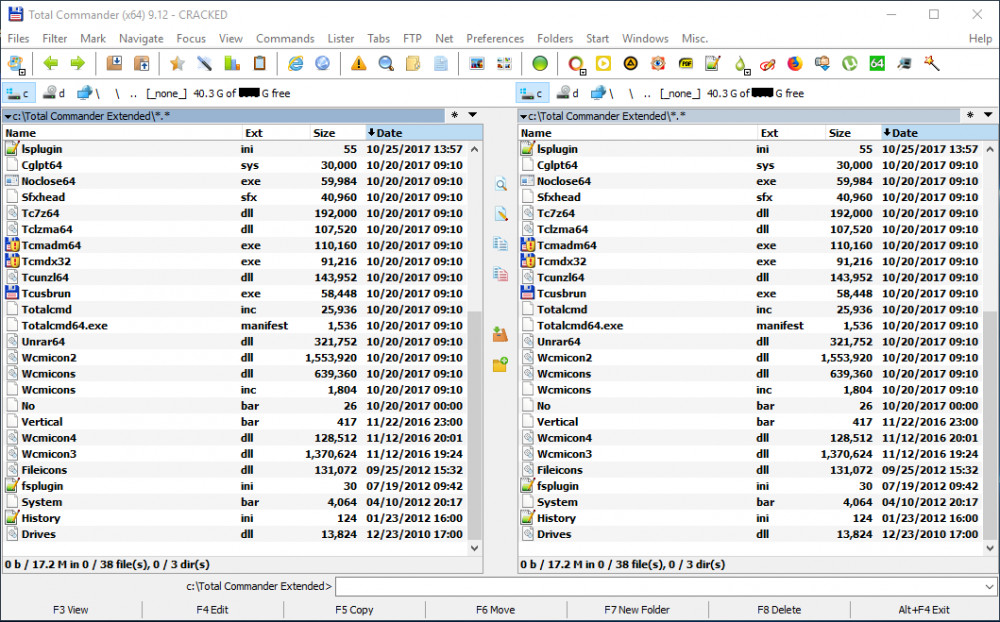Click the View file icon between panels
This screenshot has width=1000, height=622.
(499, 184)
